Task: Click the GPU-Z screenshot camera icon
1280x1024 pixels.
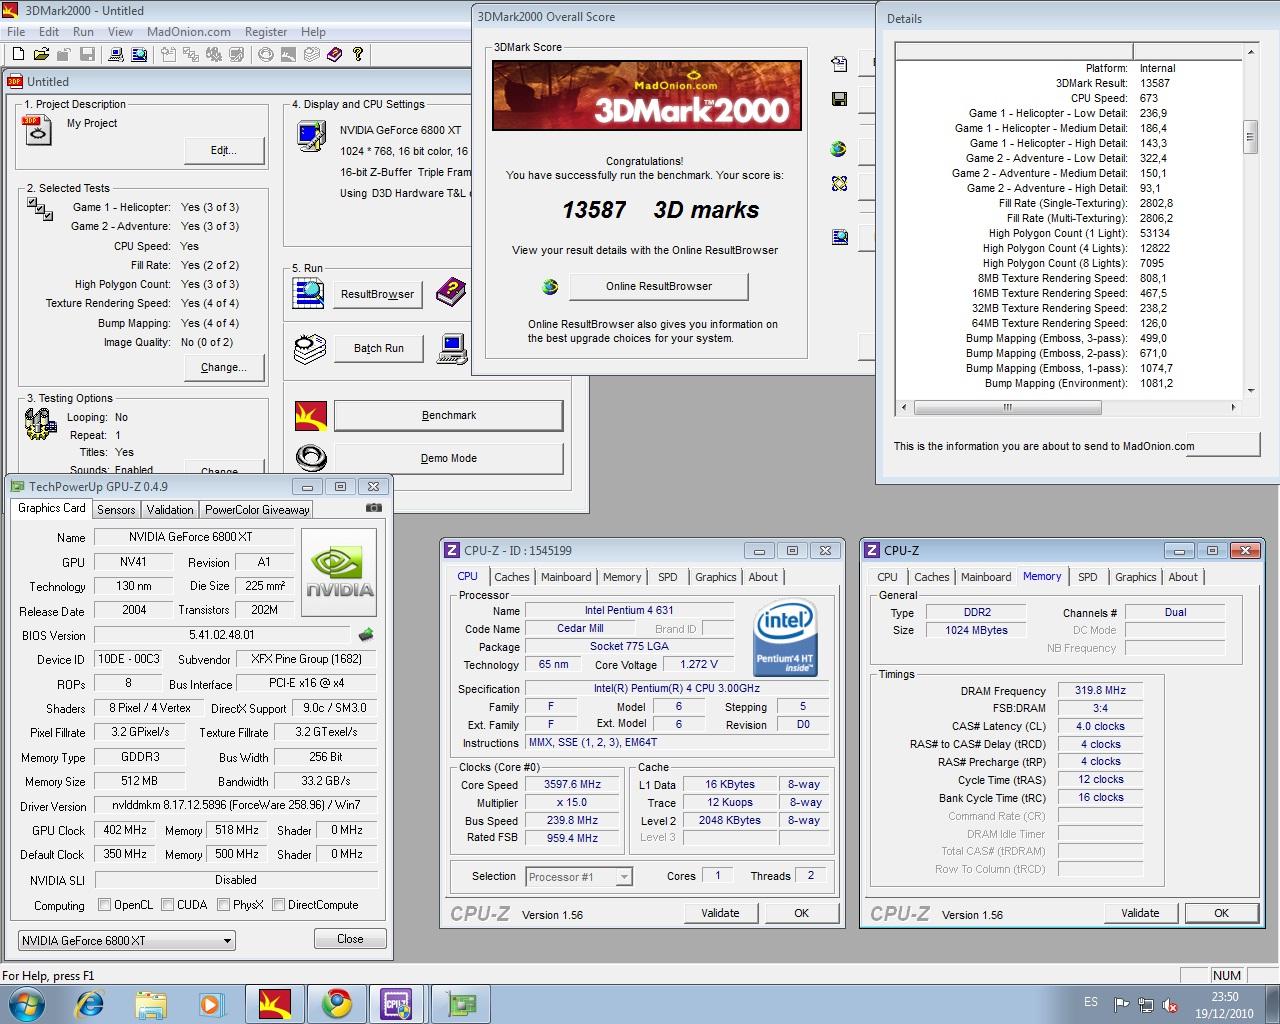Action: pyautogui.click(x=373, y=508)
